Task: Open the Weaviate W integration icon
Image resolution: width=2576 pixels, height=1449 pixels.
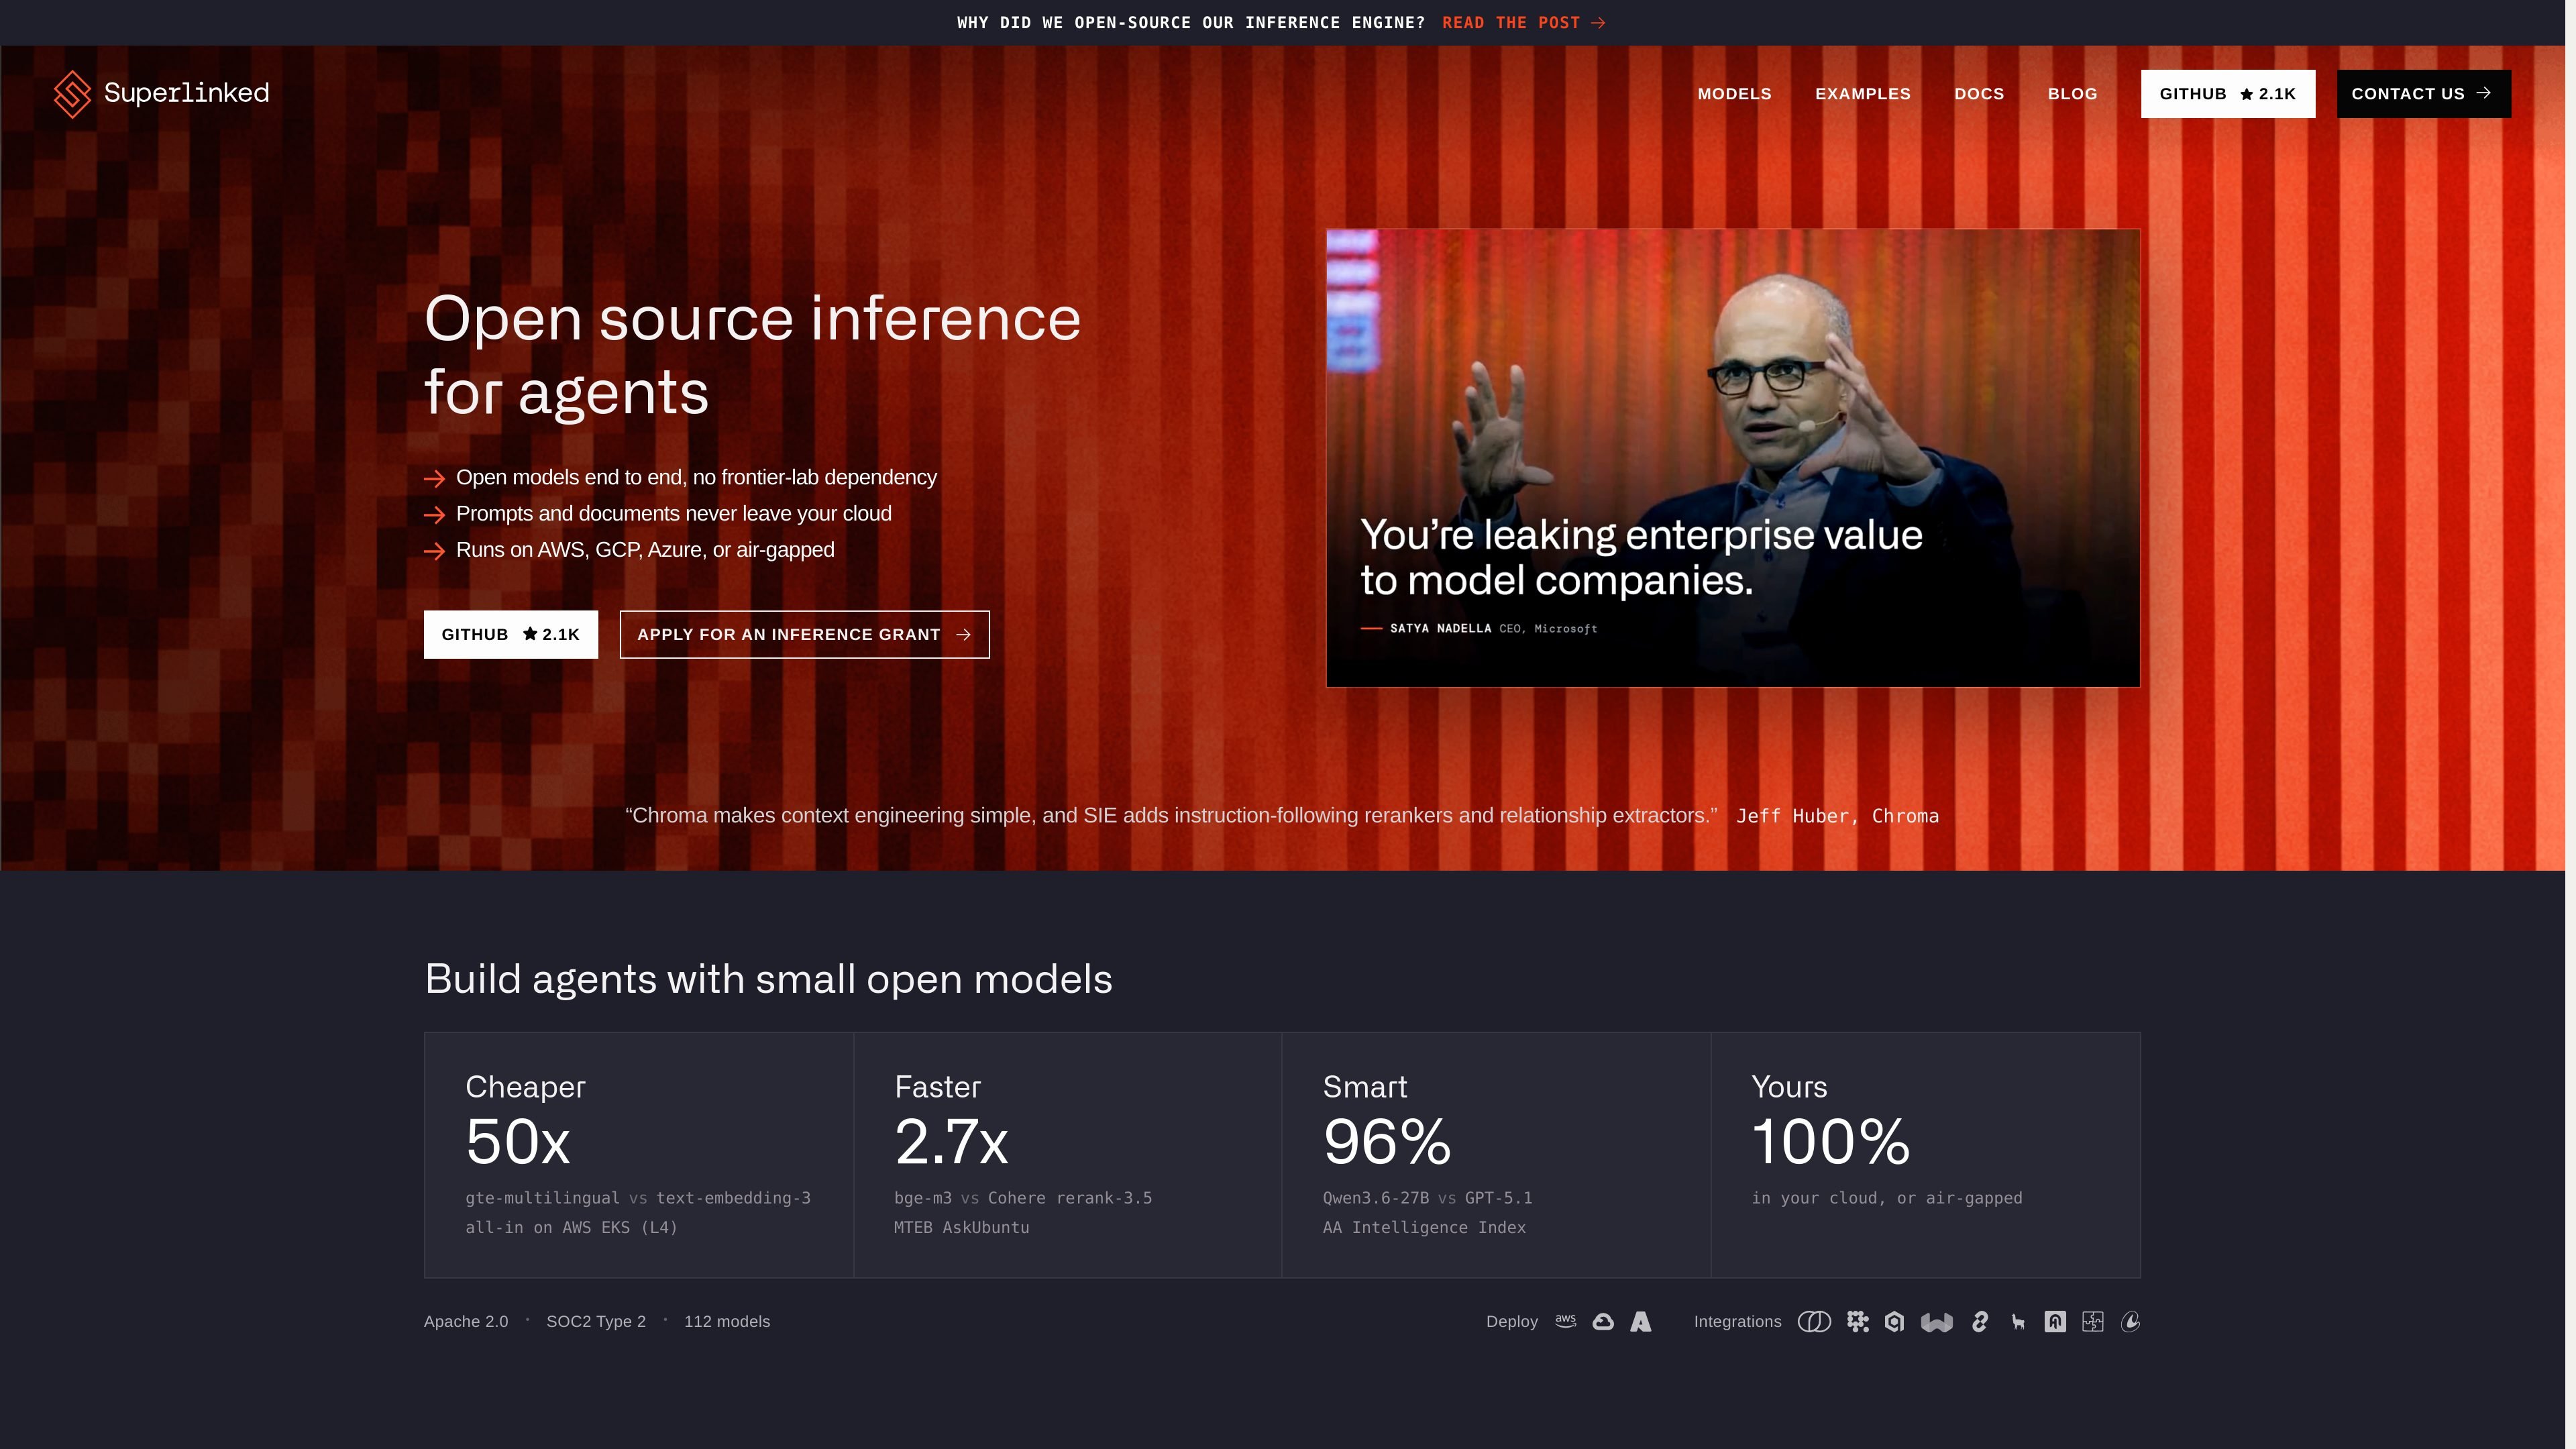Action: click(x=1937, y=1322)
